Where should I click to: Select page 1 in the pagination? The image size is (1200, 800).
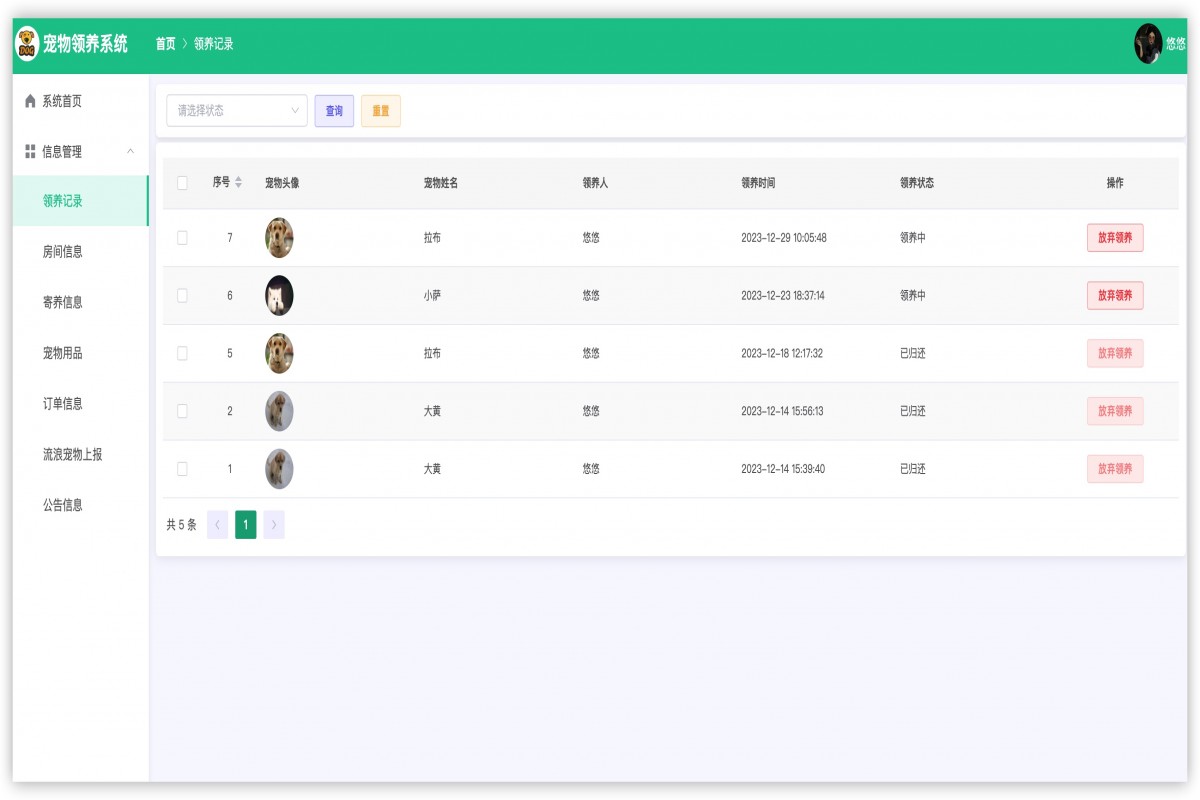(x=245, y=524)
